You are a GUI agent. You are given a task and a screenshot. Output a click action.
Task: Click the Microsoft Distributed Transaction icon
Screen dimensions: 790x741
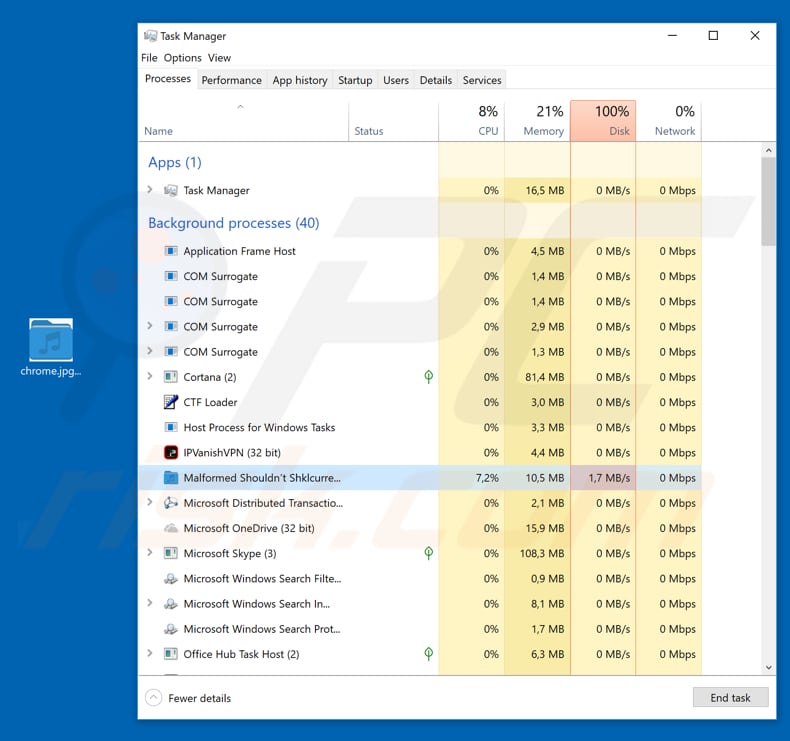(x=171, y=503)
